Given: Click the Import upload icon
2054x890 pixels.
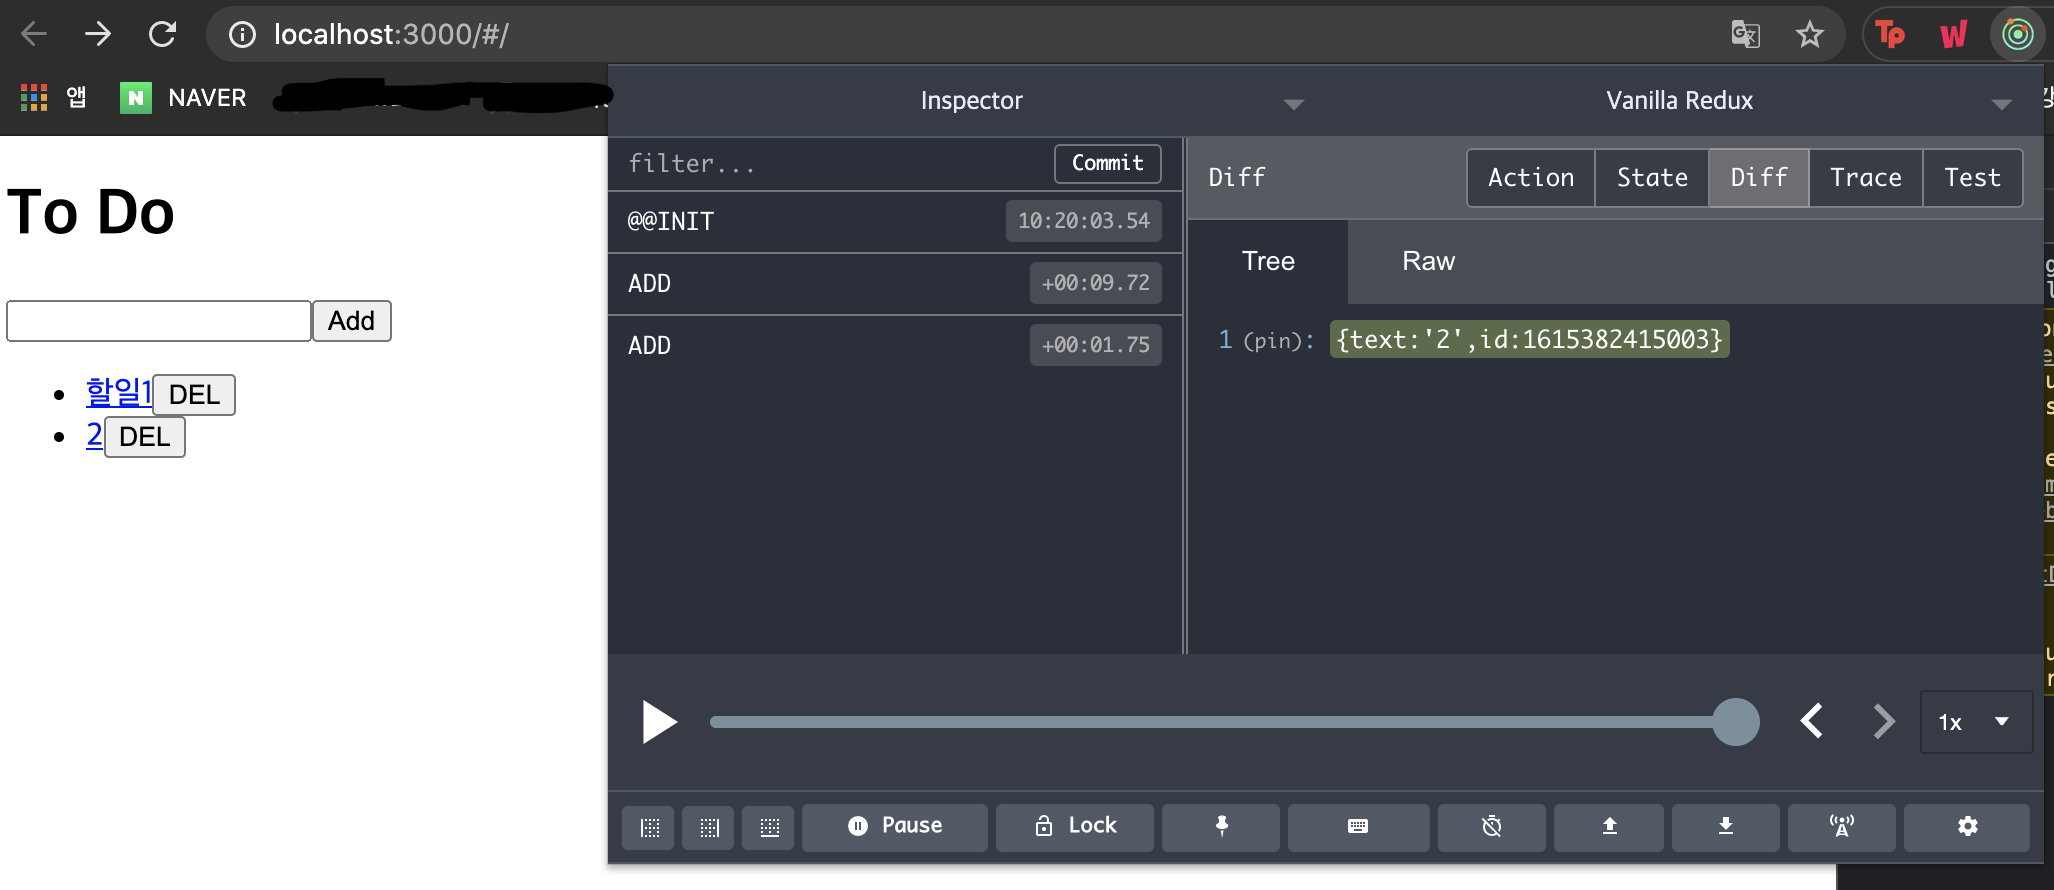Looking at the screenshot, I should 1609,827.
